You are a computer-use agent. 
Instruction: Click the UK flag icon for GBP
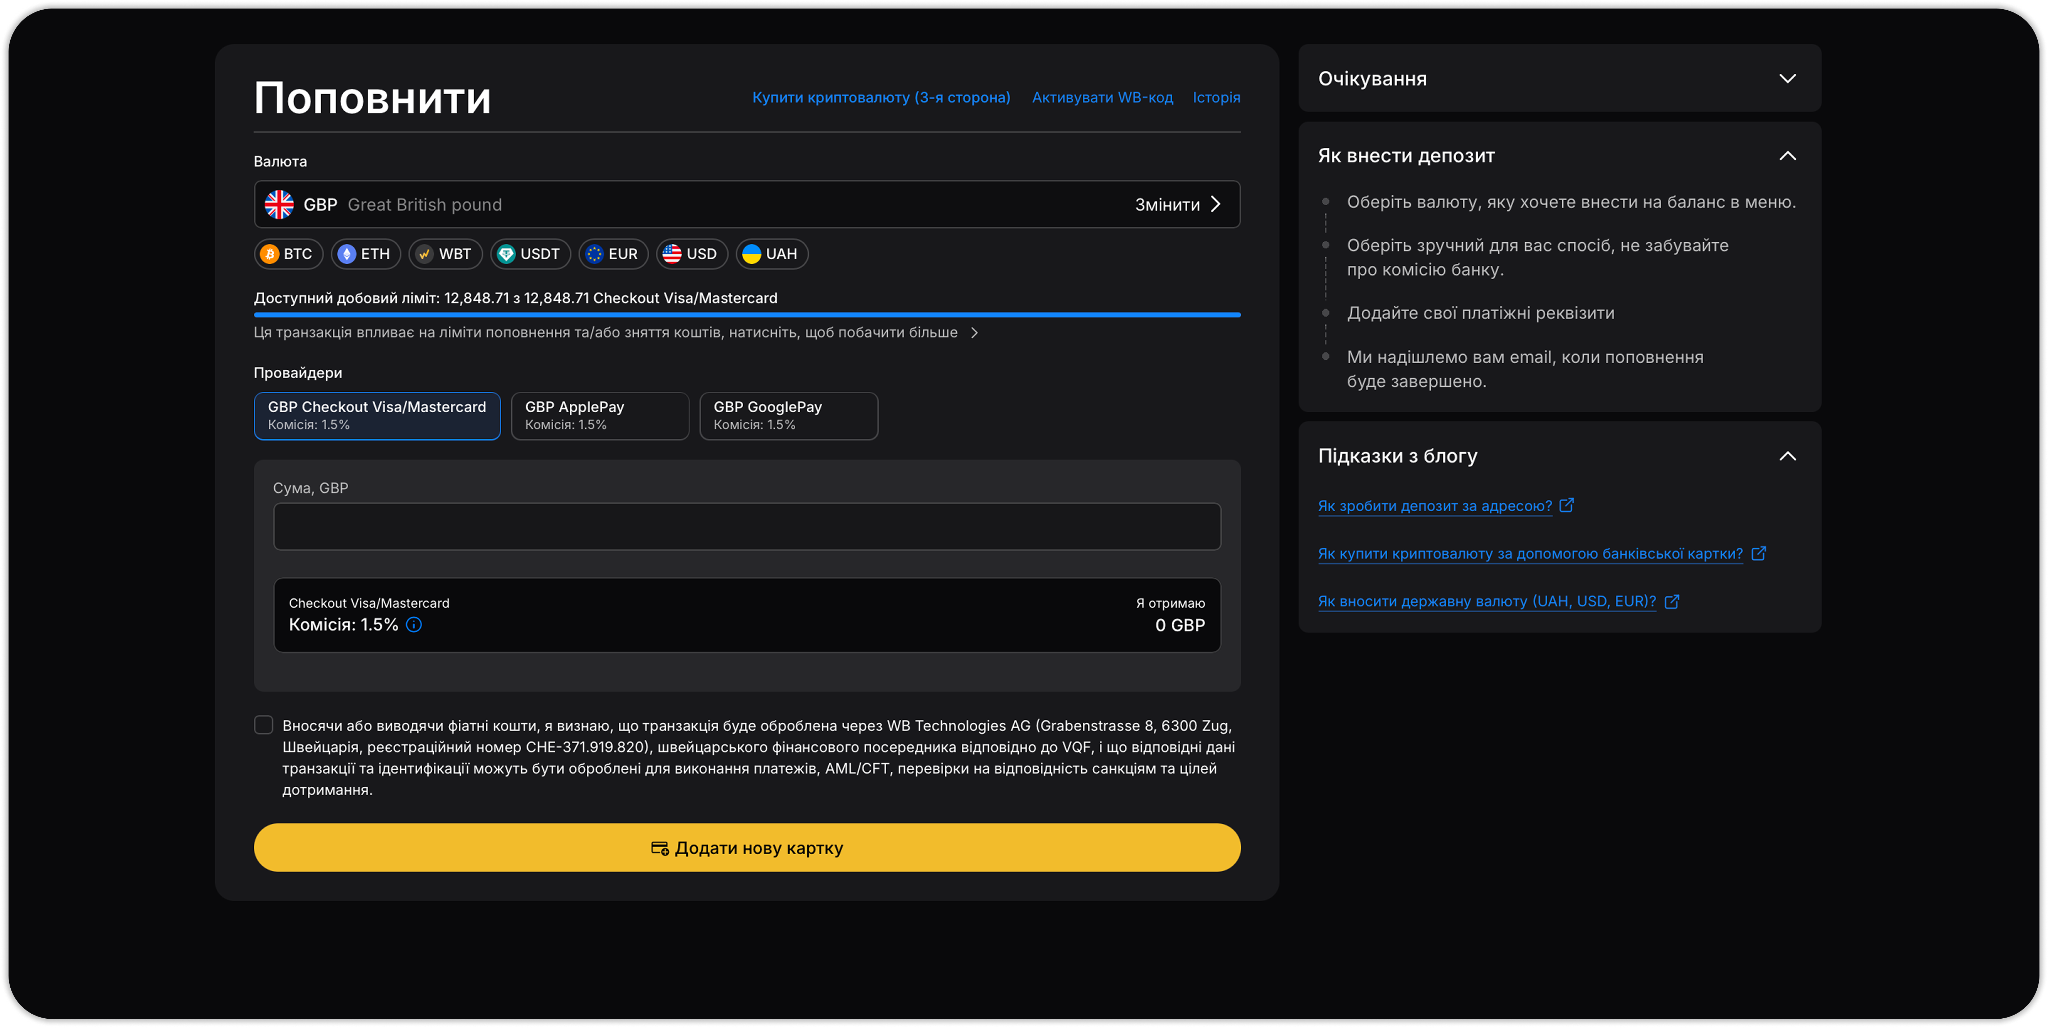pos(279,205)
